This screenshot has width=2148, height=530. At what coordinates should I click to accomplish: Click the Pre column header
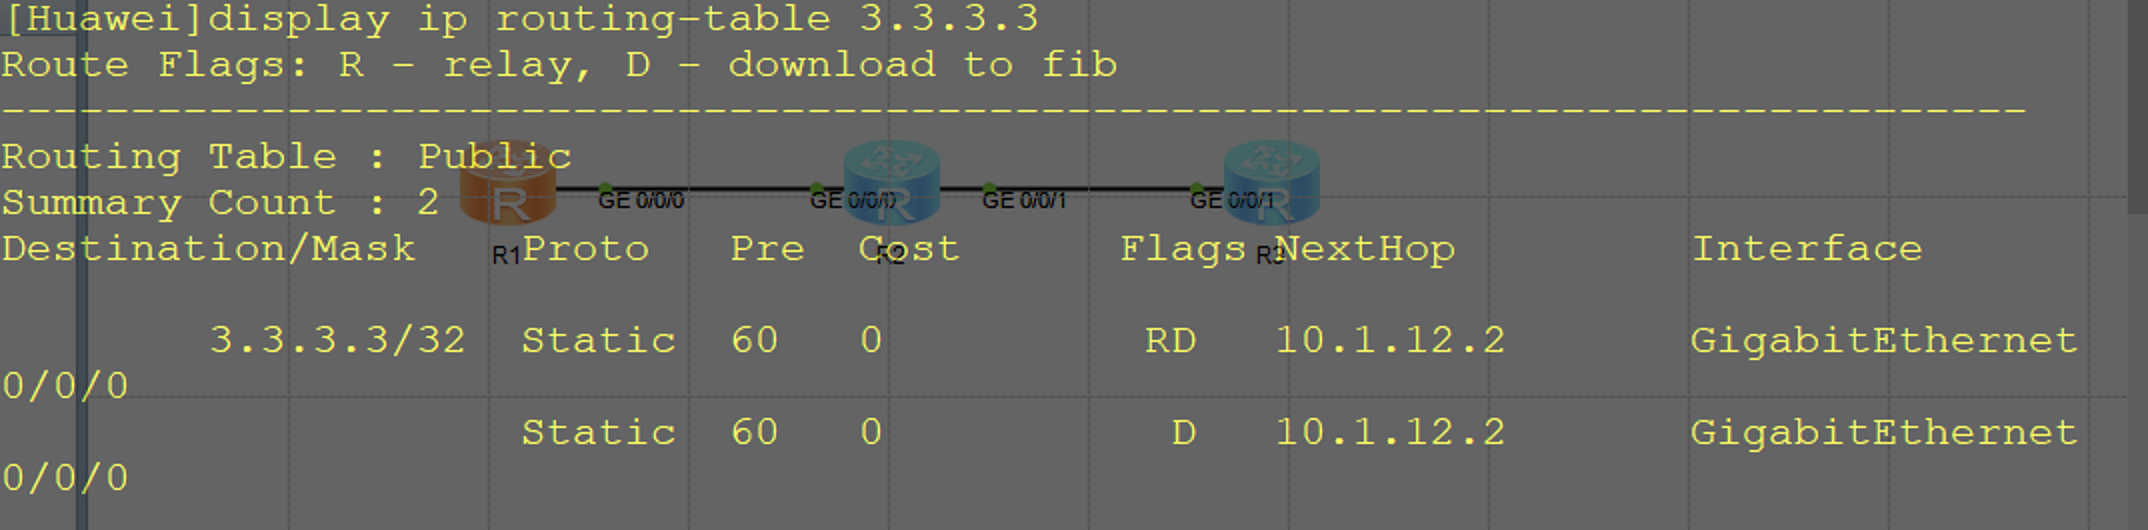coord(767,248)
